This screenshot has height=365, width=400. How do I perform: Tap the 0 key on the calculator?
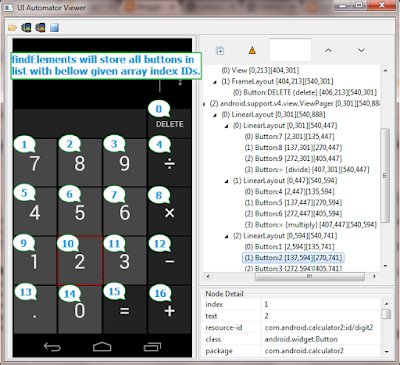pyautogui.click(x=80, y=310)
